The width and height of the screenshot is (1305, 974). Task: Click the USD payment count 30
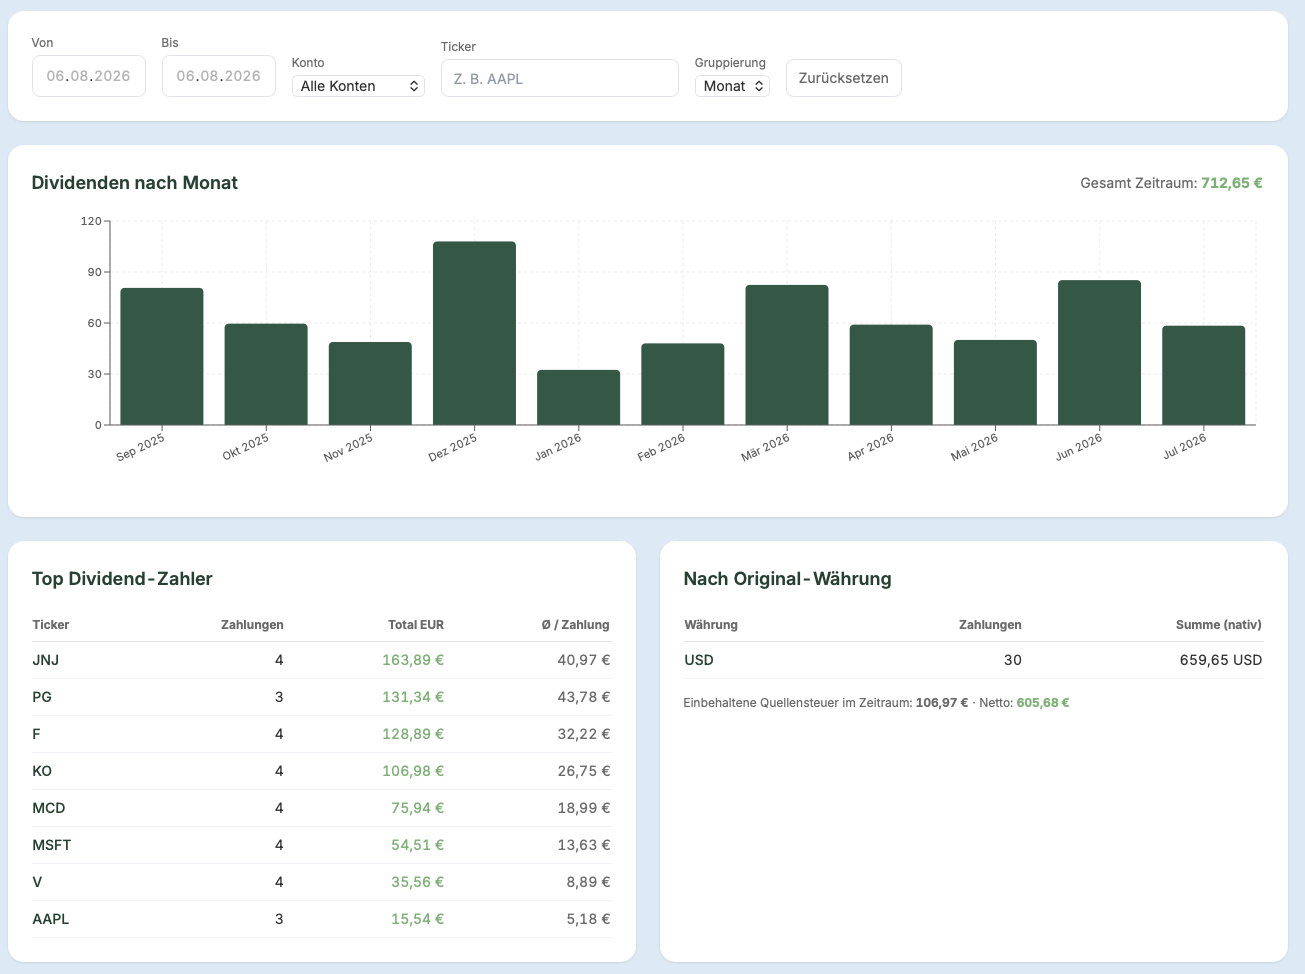[1013, 660]
